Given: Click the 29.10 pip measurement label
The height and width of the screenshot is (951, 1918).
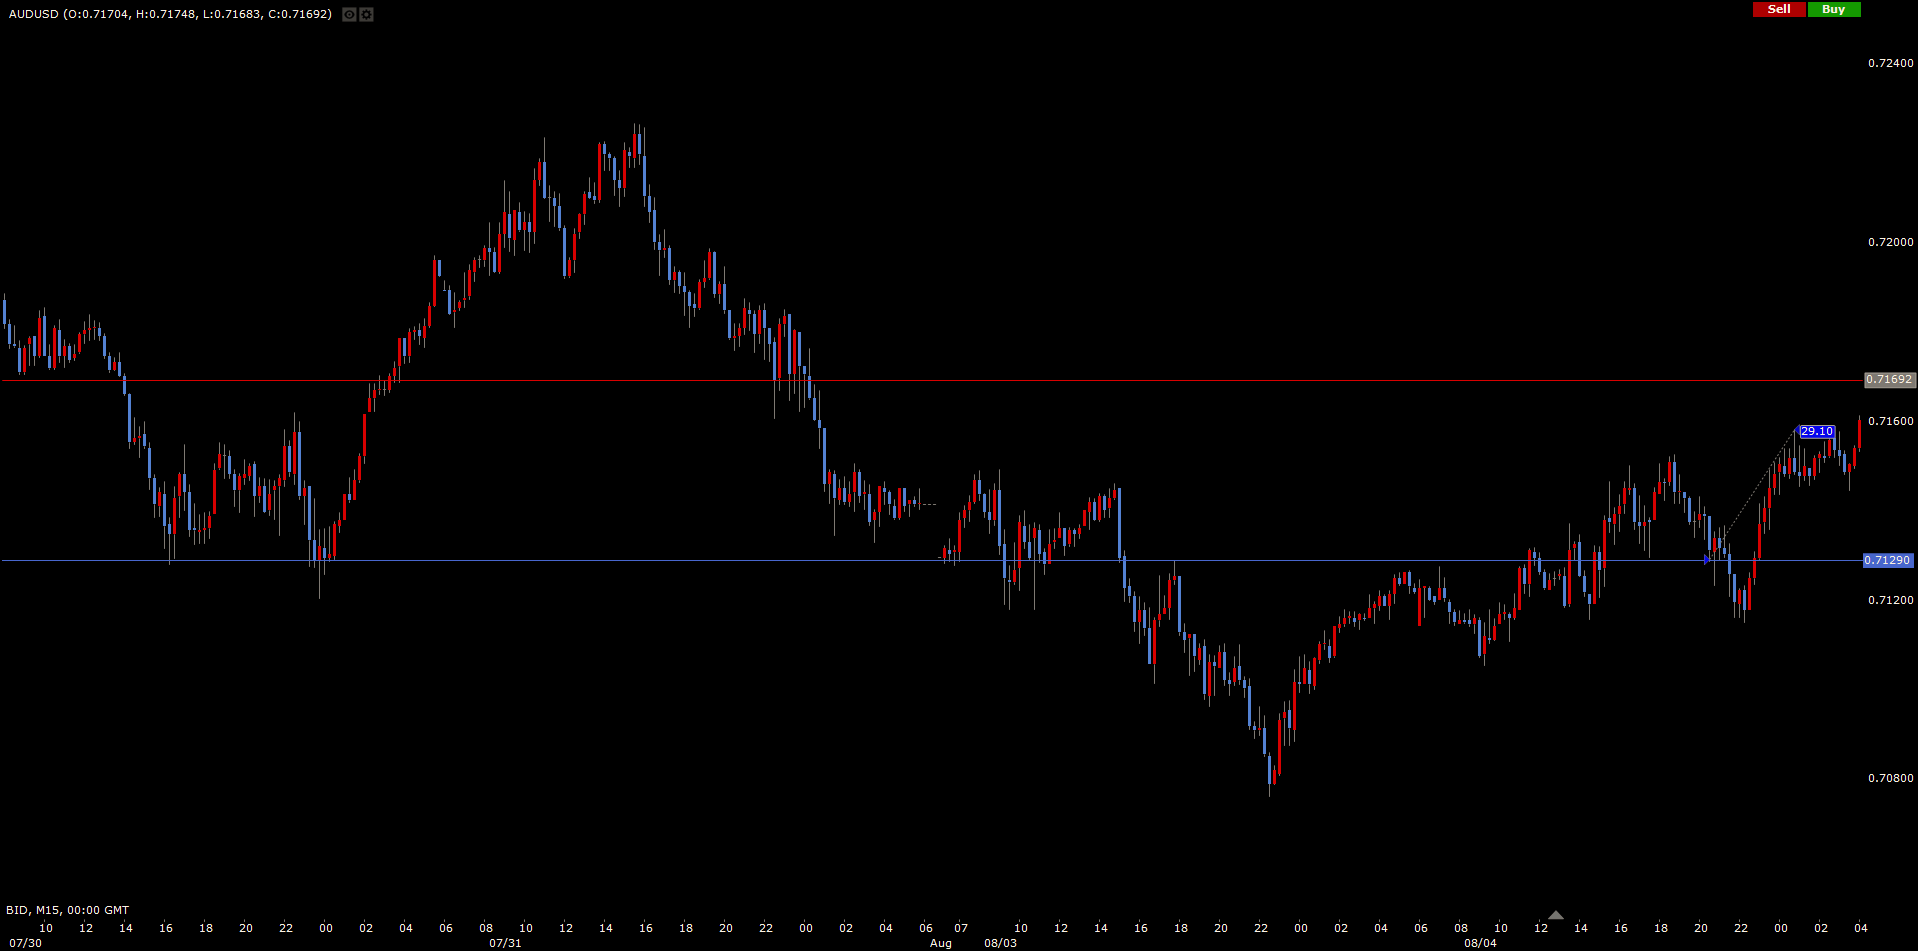Looking at the screenshot, I should tap(1816, 432).
